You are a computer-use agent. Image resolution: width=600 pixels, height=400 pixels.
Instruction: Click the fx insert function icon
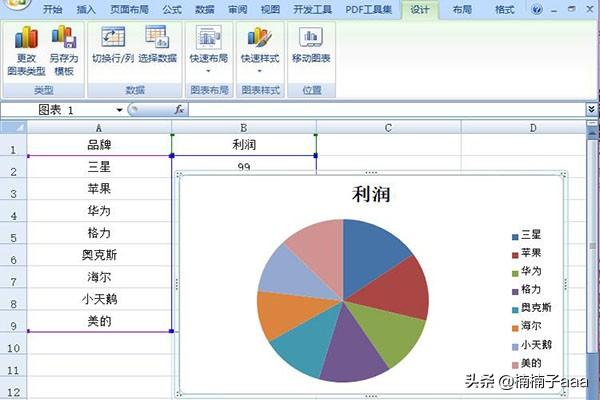pos(179,110)
